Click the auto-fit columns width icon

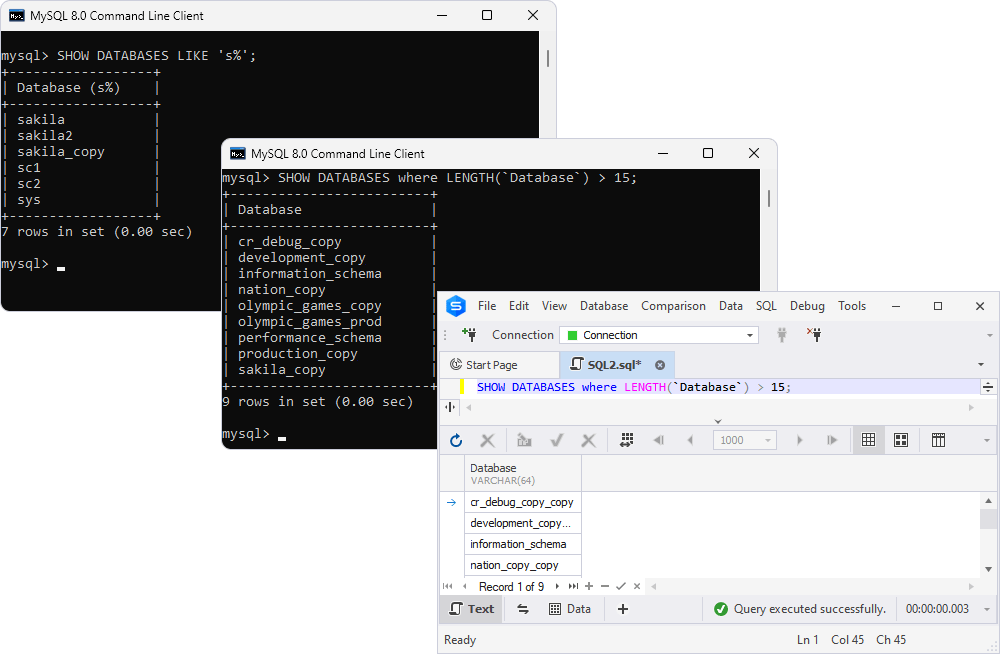click(x=627, y=440)
